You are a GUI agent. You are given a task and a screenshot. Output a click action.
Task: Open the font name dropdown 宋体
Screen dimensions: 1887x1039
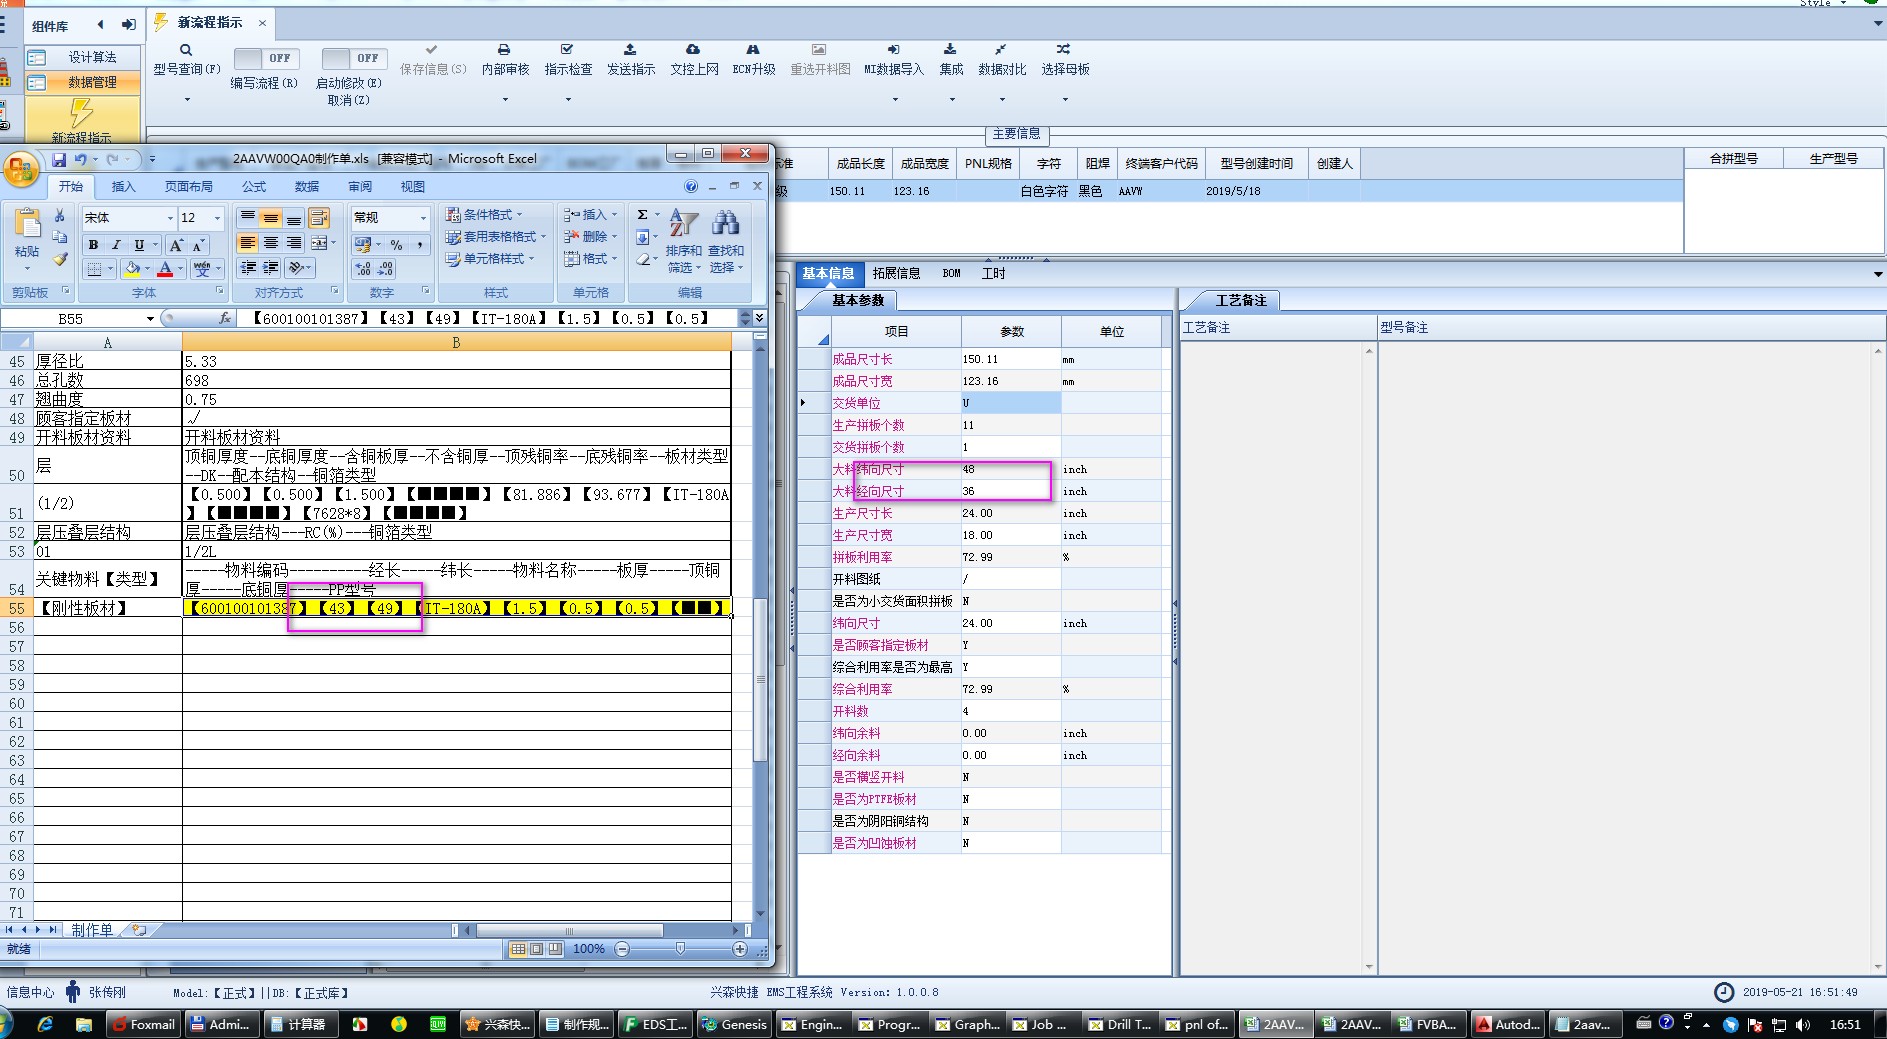[169, 218]
